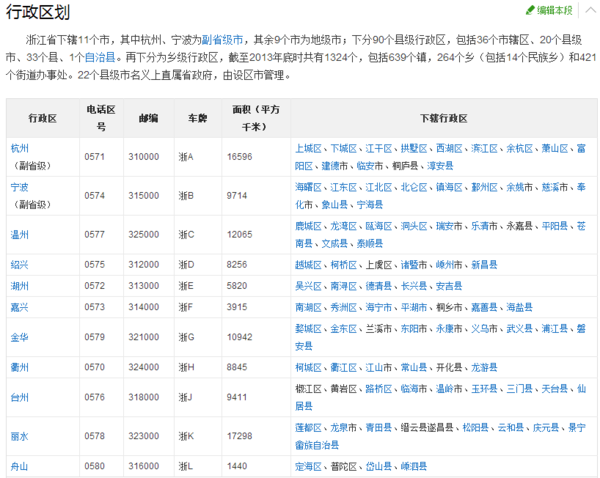Select the area code cell 0580
600x478 pixels.
tap(95, 467)
